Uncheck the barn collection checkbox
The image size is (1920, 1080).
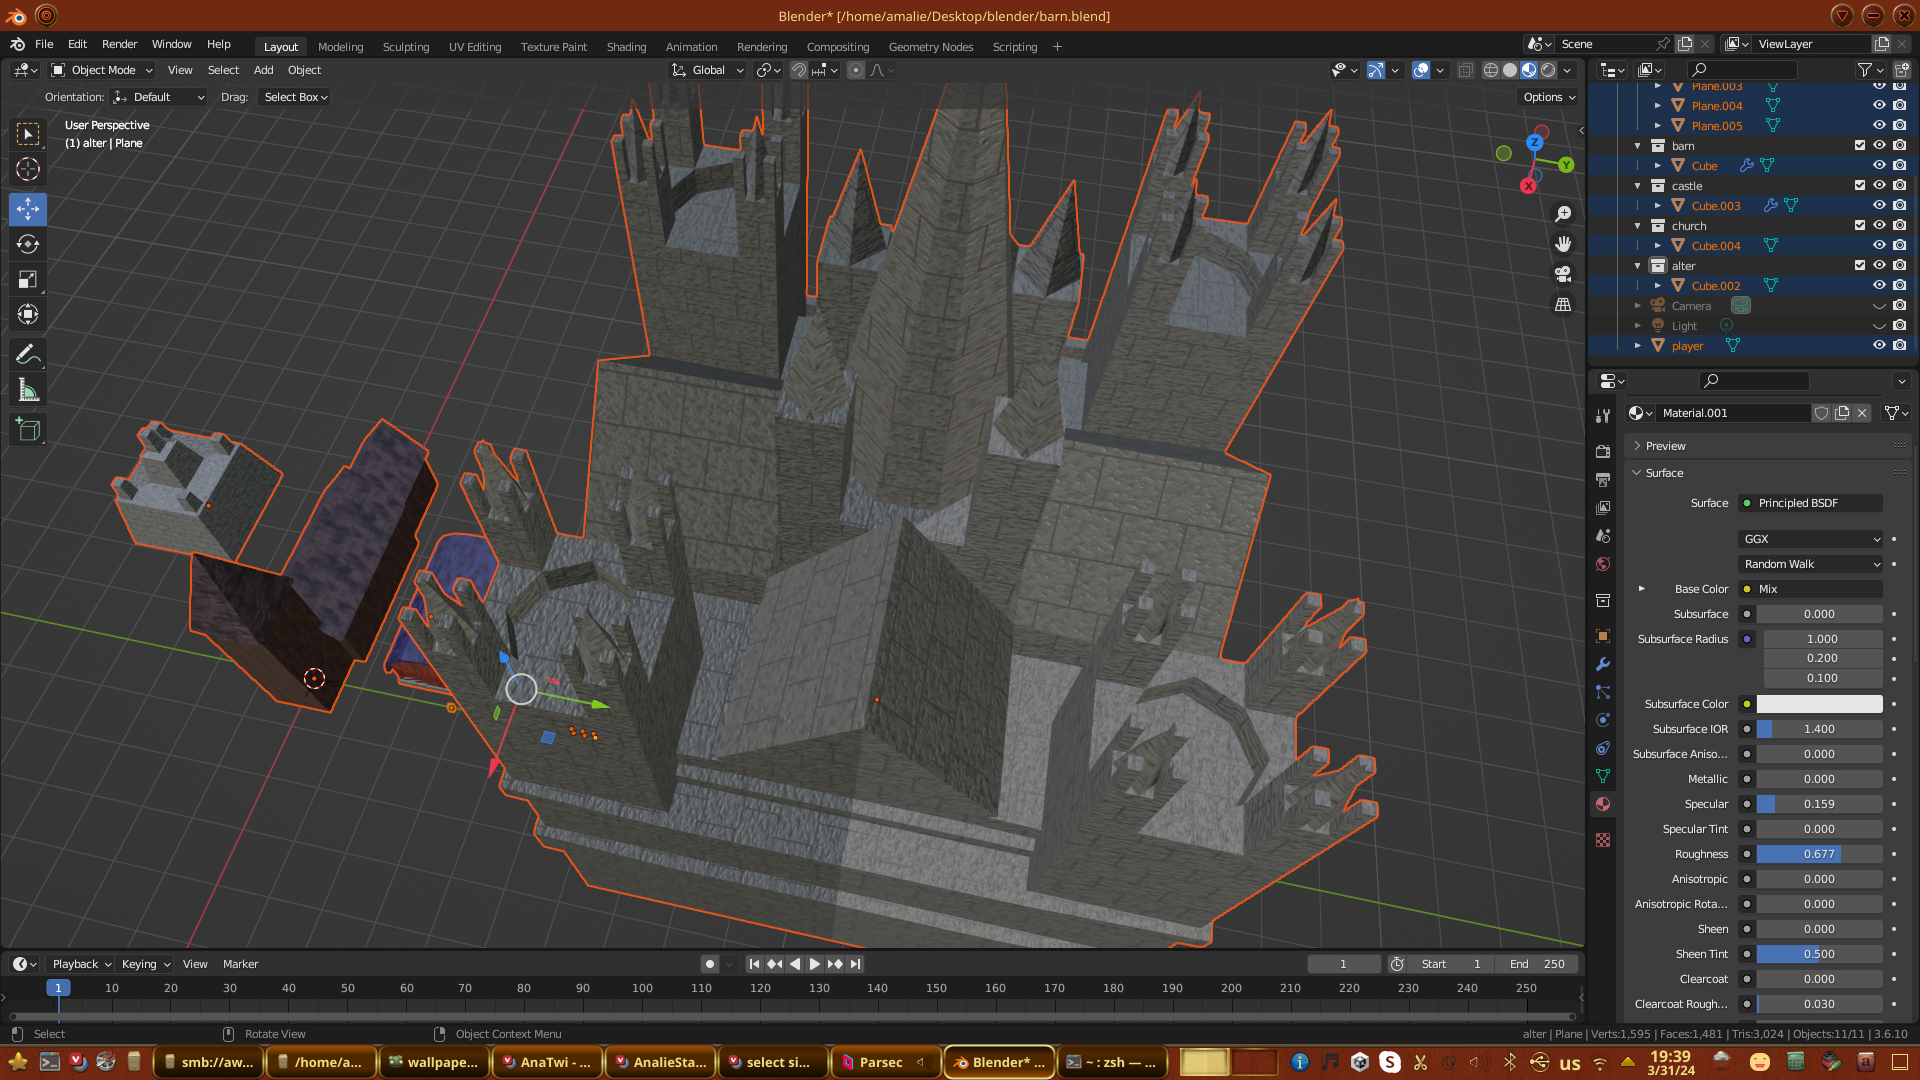[x=1860, y=146]
